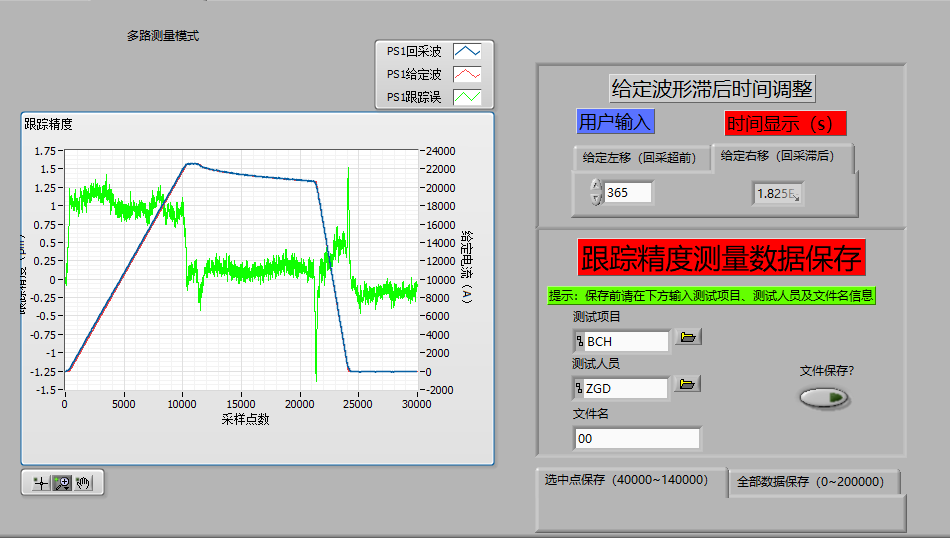This screenshot has height=538, width=950.
Task: Click the 1.825 time display indicator
Action: point(777,193)
